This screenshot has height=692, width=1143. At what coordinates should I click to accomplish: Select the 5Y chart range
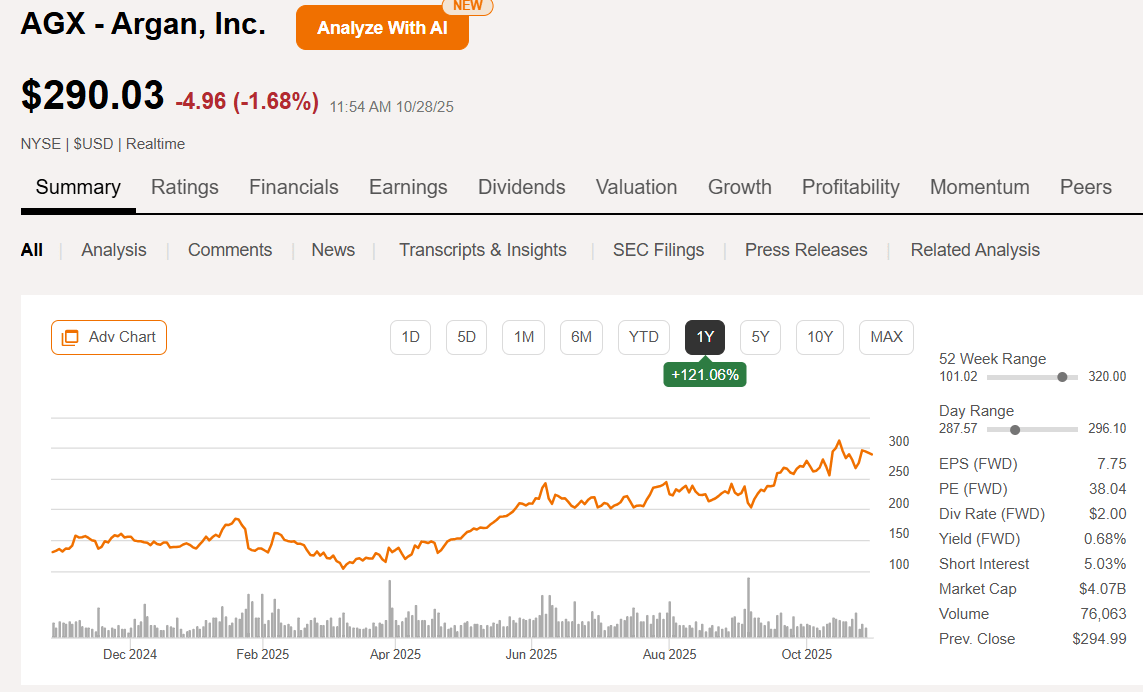(x=760, y=337)
